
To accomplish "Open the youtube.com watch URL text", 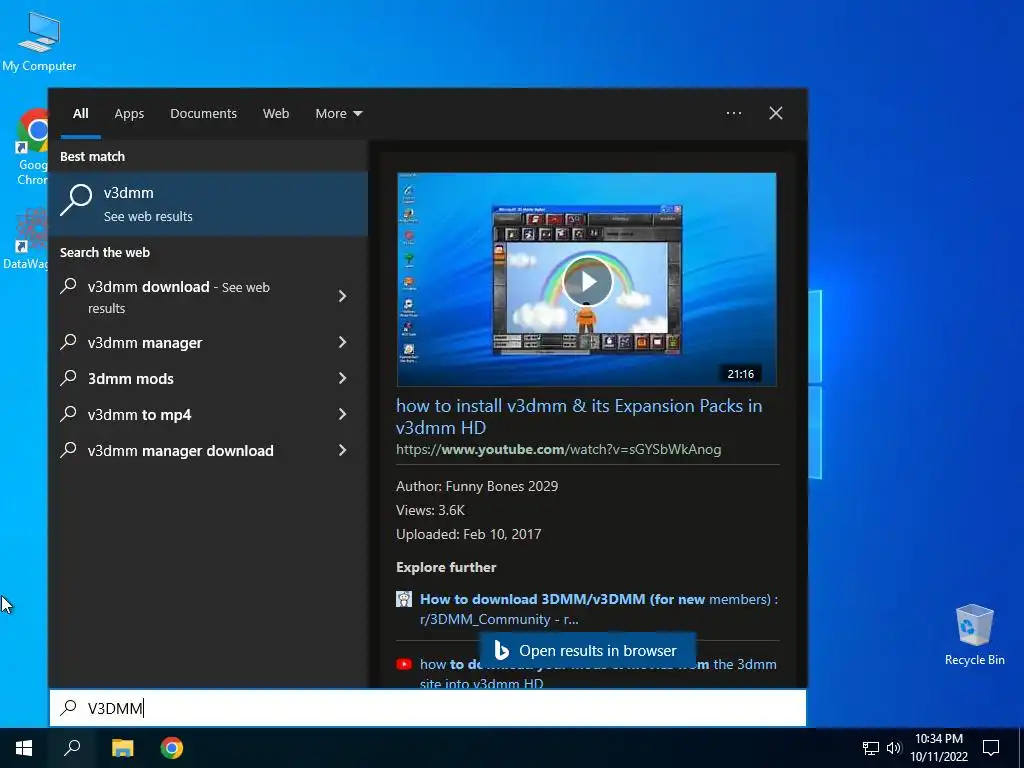I will (558, 449).
